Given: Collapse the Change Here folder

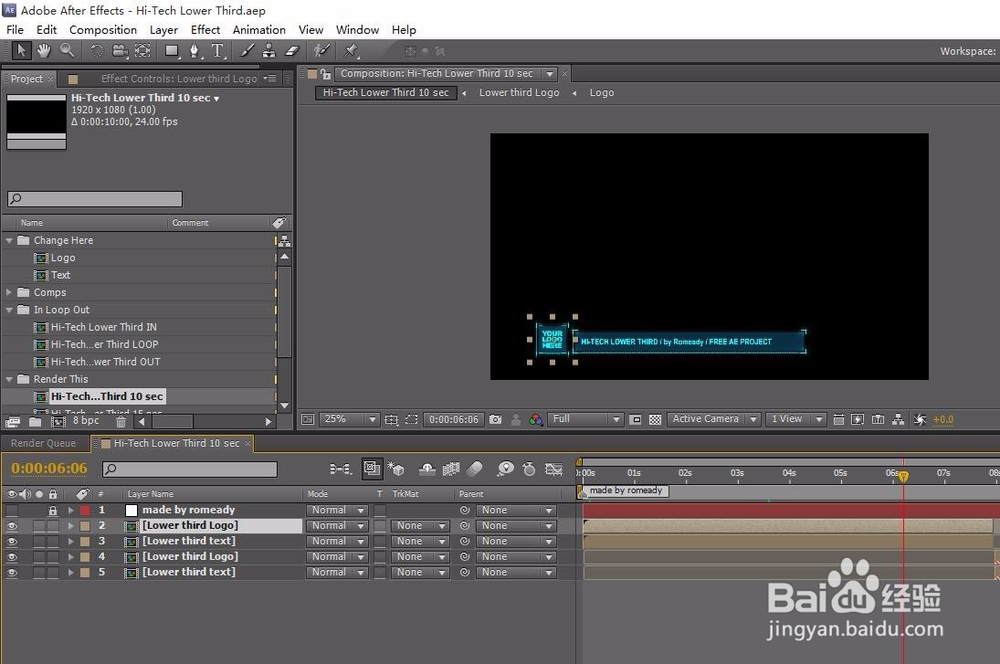Looking at the screenshot, I should coord(9,240).
